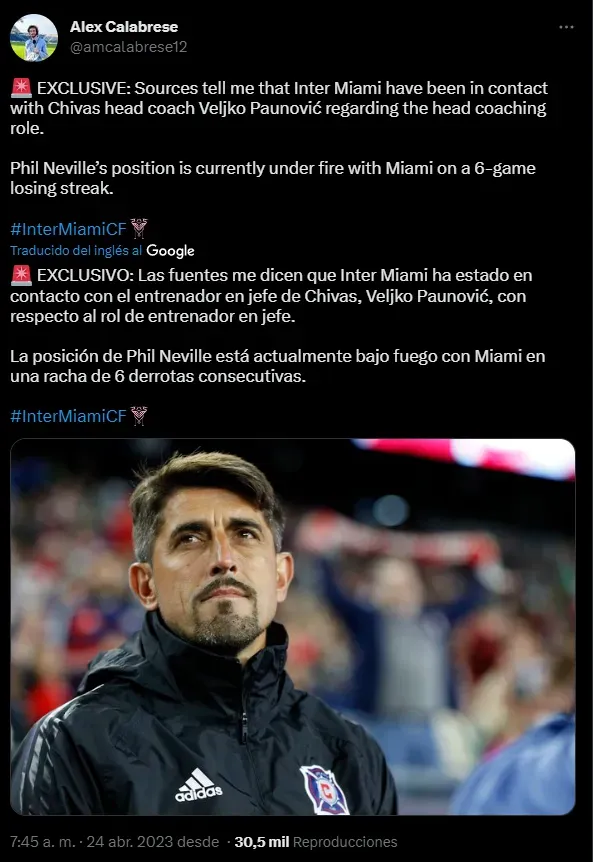Click the Chicago Fire crest on jacket
Image resolution: width=593 pixels, height=862 pixels.
point(325,790)
